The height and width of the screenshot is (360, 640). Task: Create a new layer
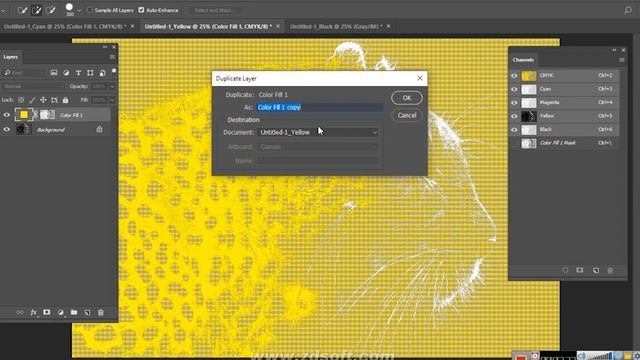87,312
